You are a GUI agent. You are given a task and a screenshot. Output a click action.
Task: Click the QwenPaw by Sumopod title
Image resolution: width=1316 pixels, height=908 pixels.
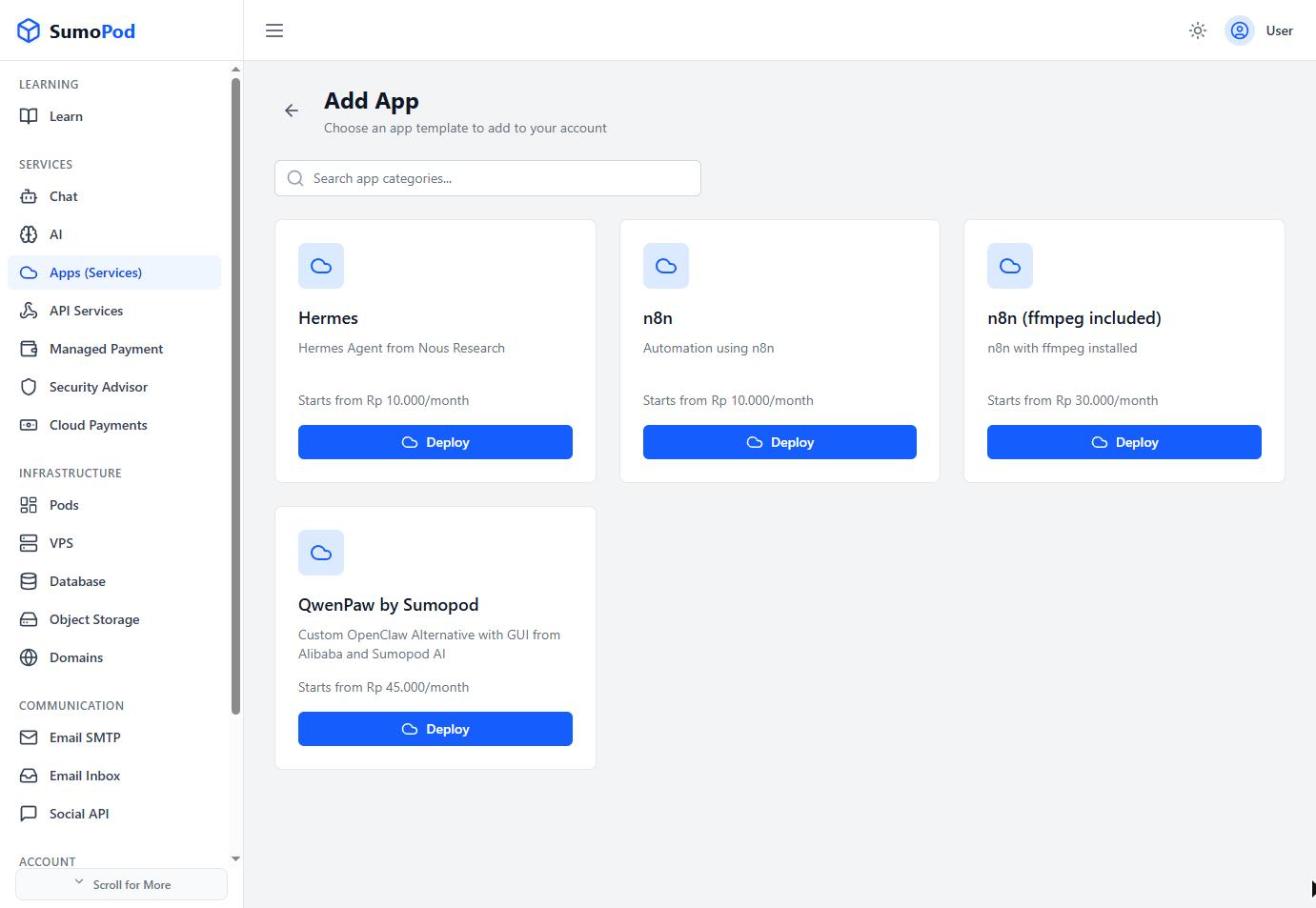388,605
